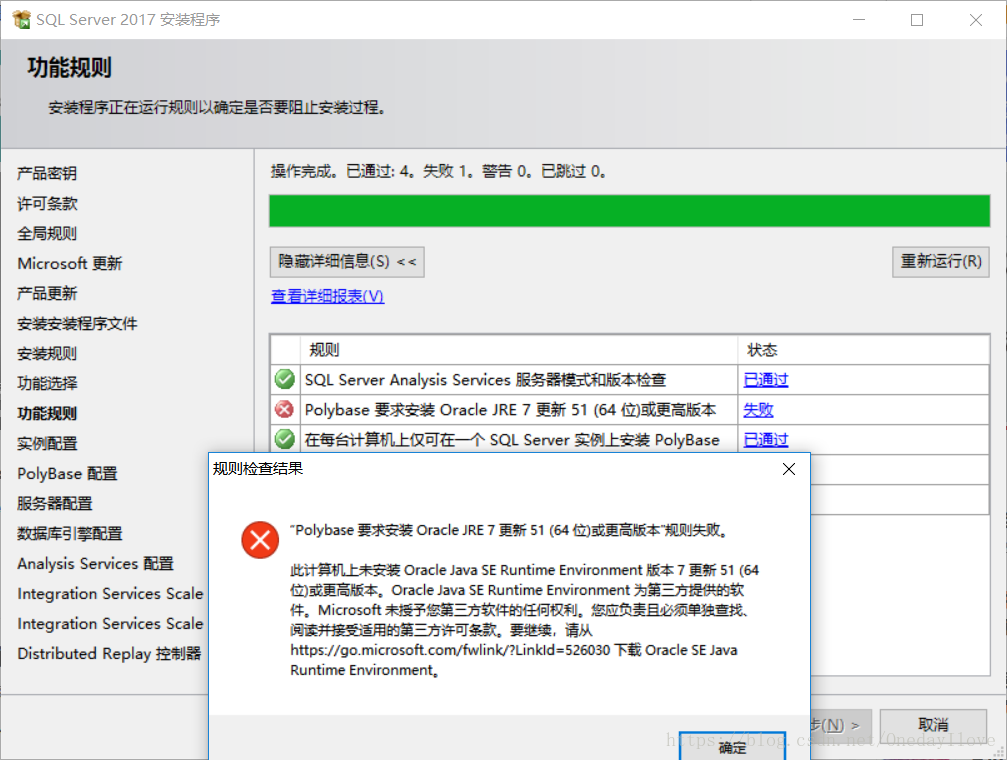Click the 取消 cancel button
The width and height of the screenshot is (1007, 760).
pos(932,723)
